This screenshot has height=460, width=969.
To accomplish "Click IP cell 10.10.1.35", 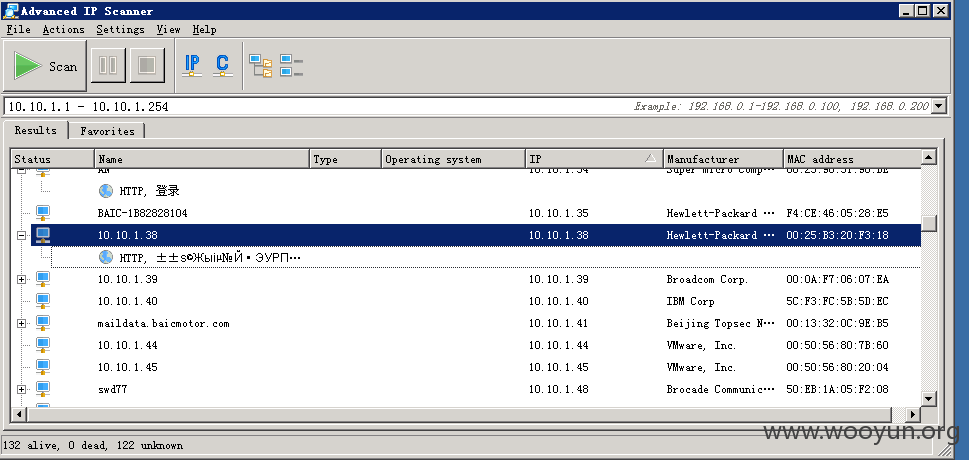I will 559,213.
